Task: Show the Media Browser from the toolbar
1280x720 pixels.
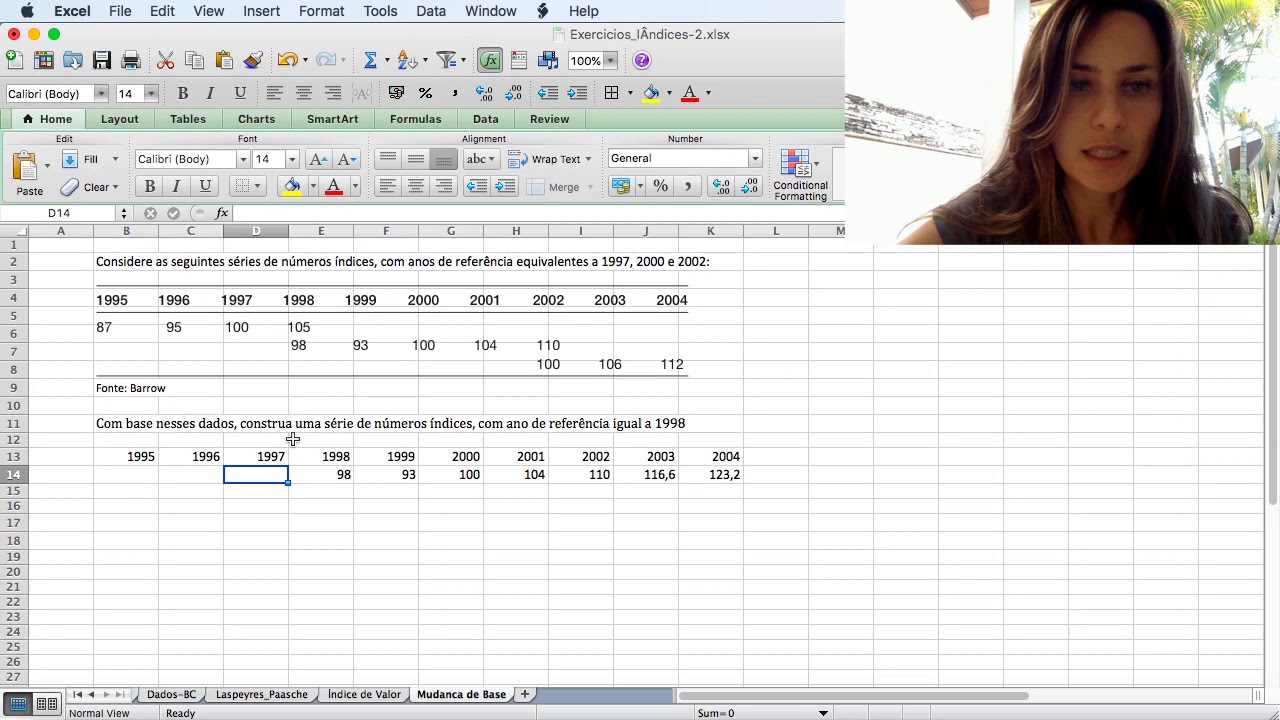Action: click(548, 61)
